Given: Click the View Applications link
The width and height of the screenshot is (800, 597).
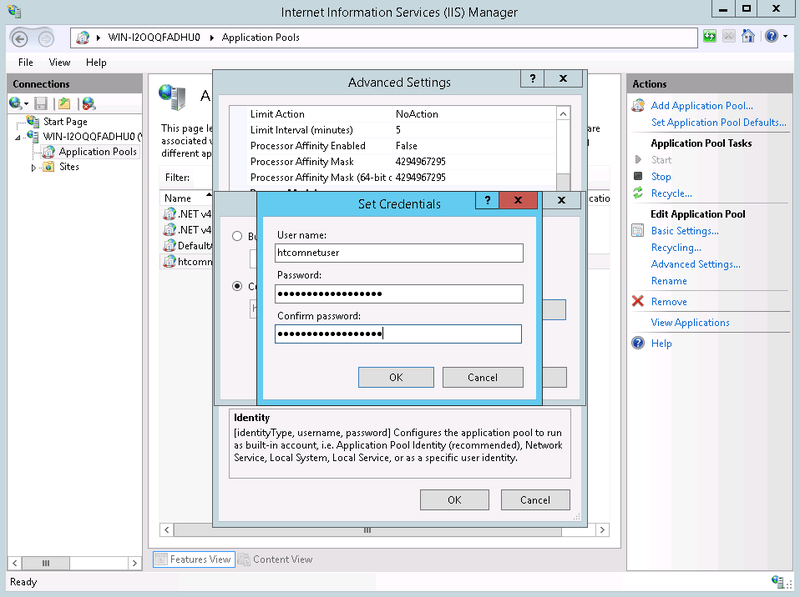Looking at the screenshot, I should 690,322.
